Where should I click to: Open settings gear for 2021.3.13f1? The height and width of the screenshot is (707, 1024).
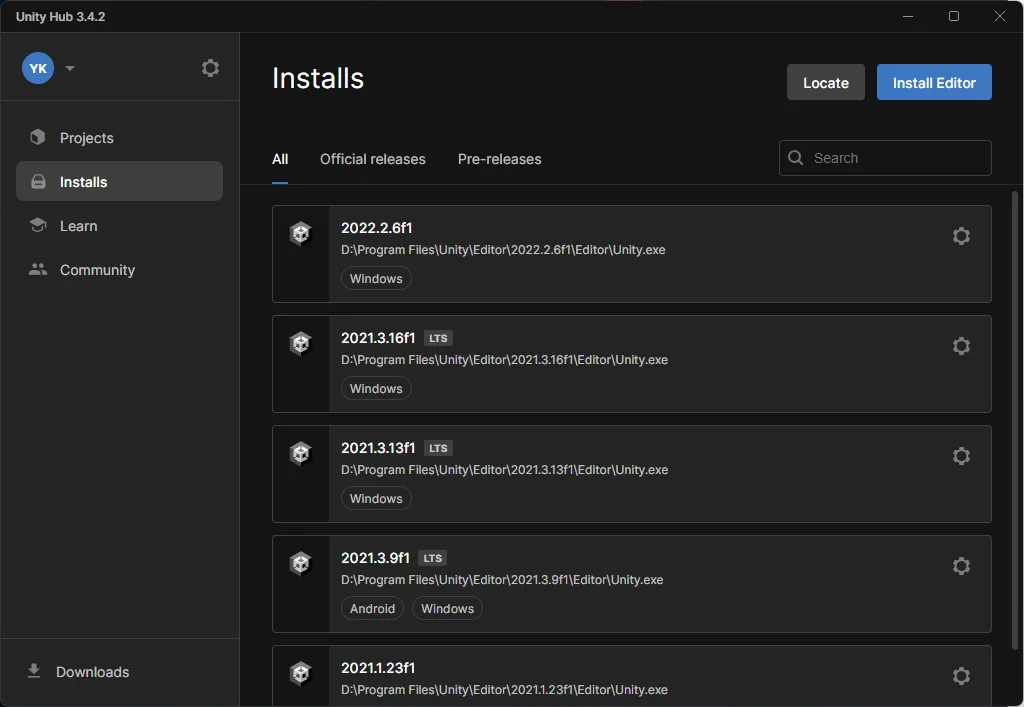pos(961,456)
